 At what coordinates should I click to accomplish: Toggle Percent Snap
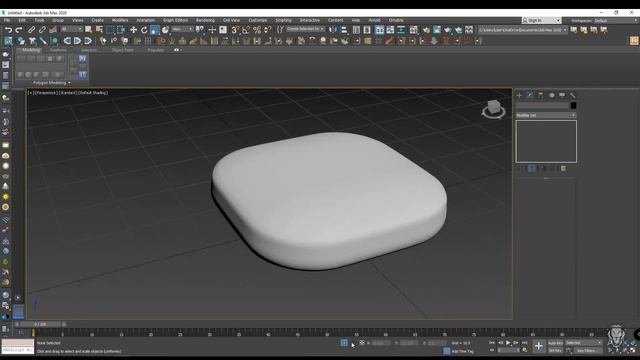pyautogui.click(x=257, y=30)
